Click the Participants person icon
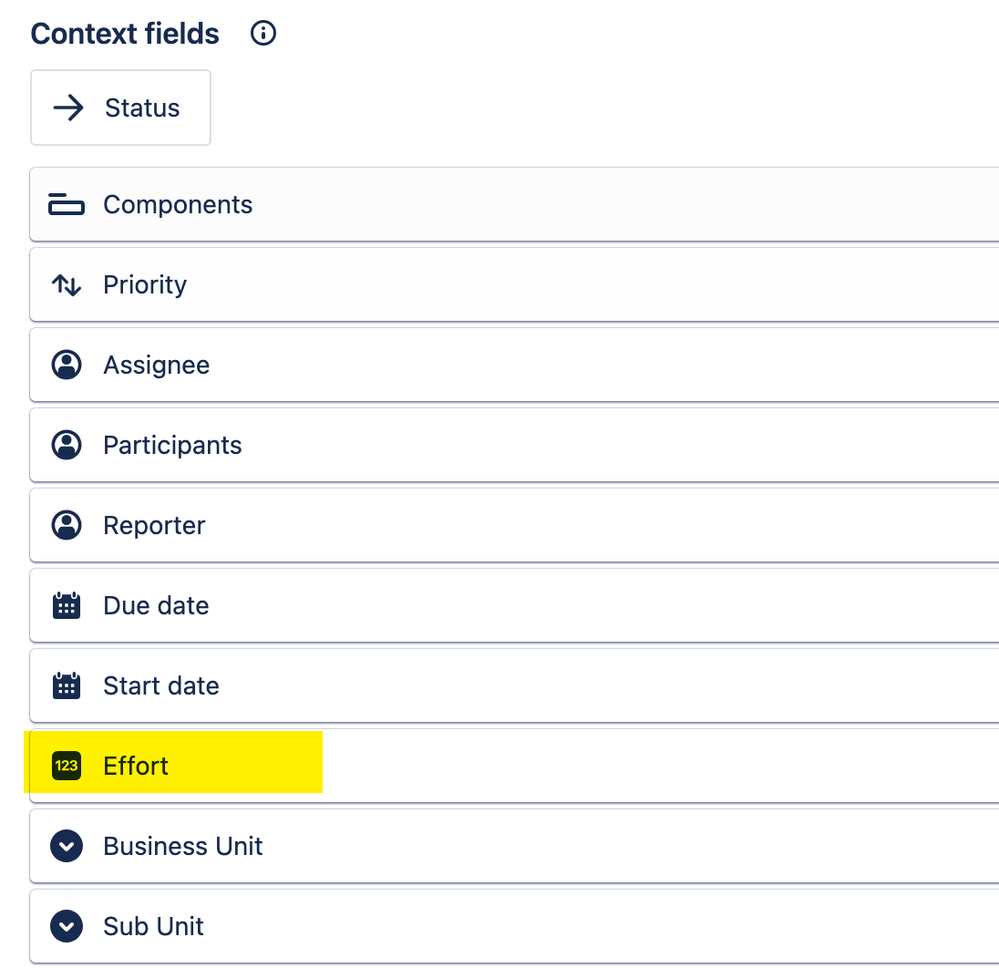Viewport: 999px width, 968px height. click(66, 445)
